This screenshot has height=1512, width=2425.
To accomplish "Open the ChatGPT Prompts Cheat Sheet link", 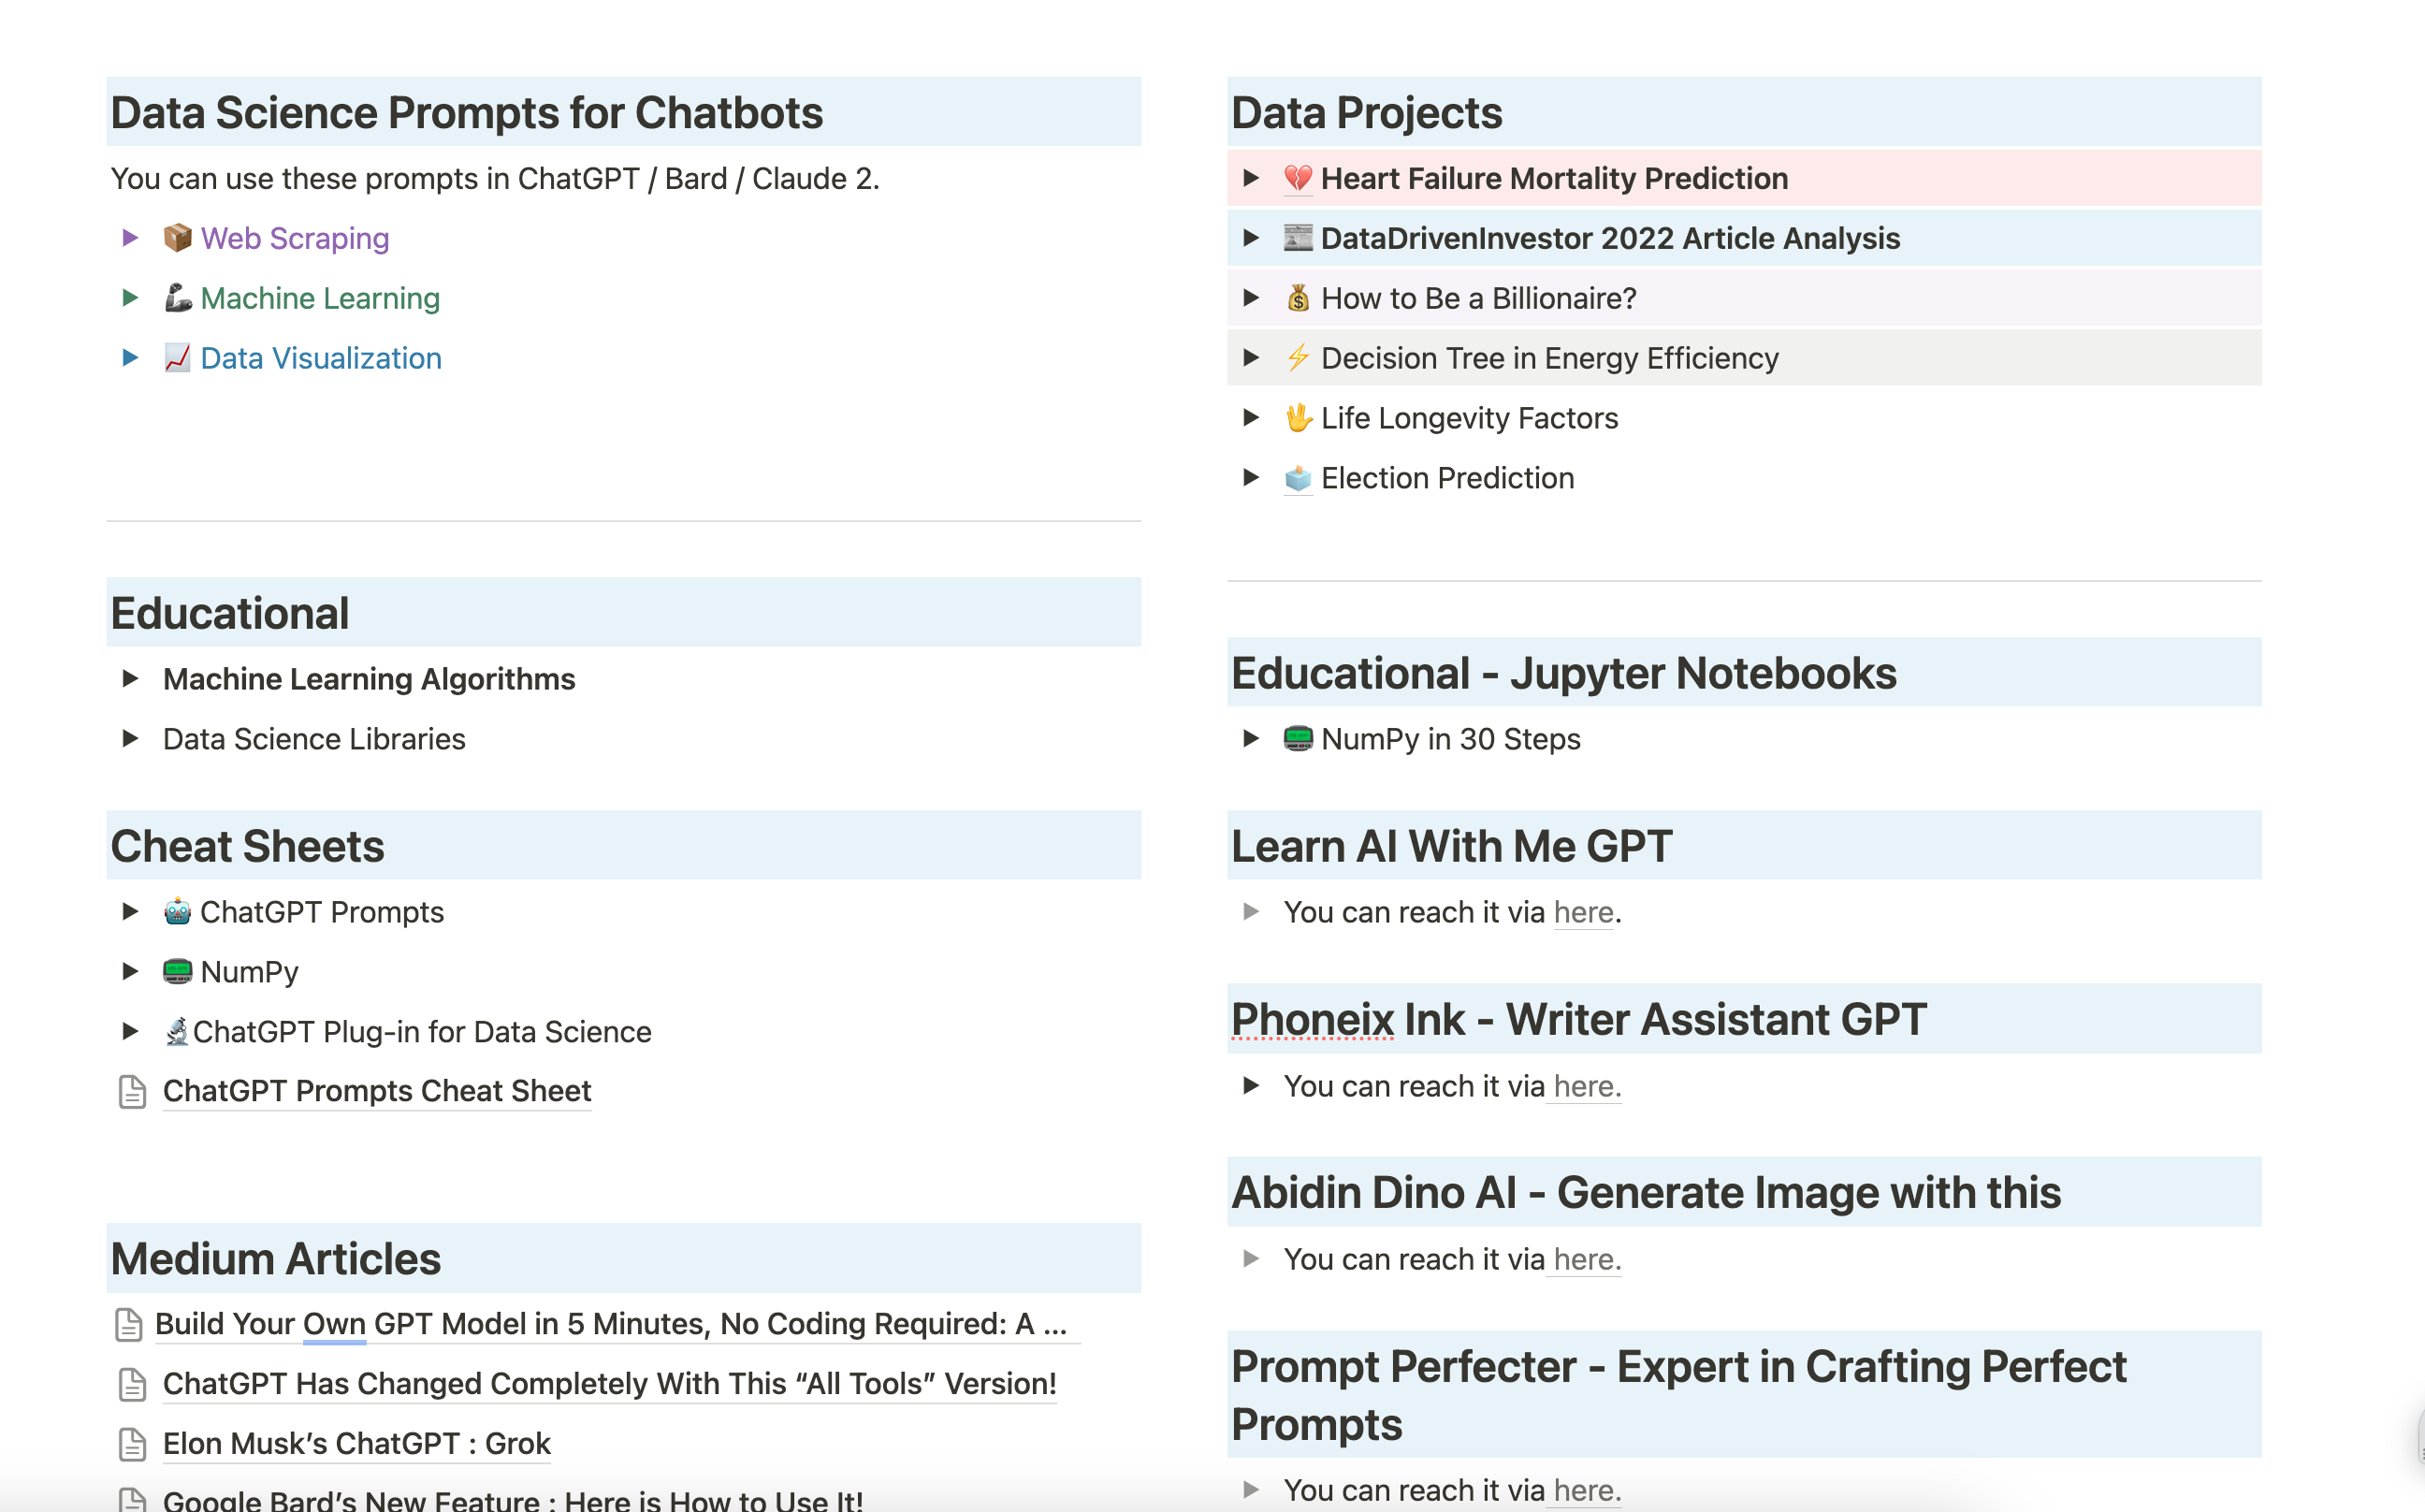I will 377,1090.
